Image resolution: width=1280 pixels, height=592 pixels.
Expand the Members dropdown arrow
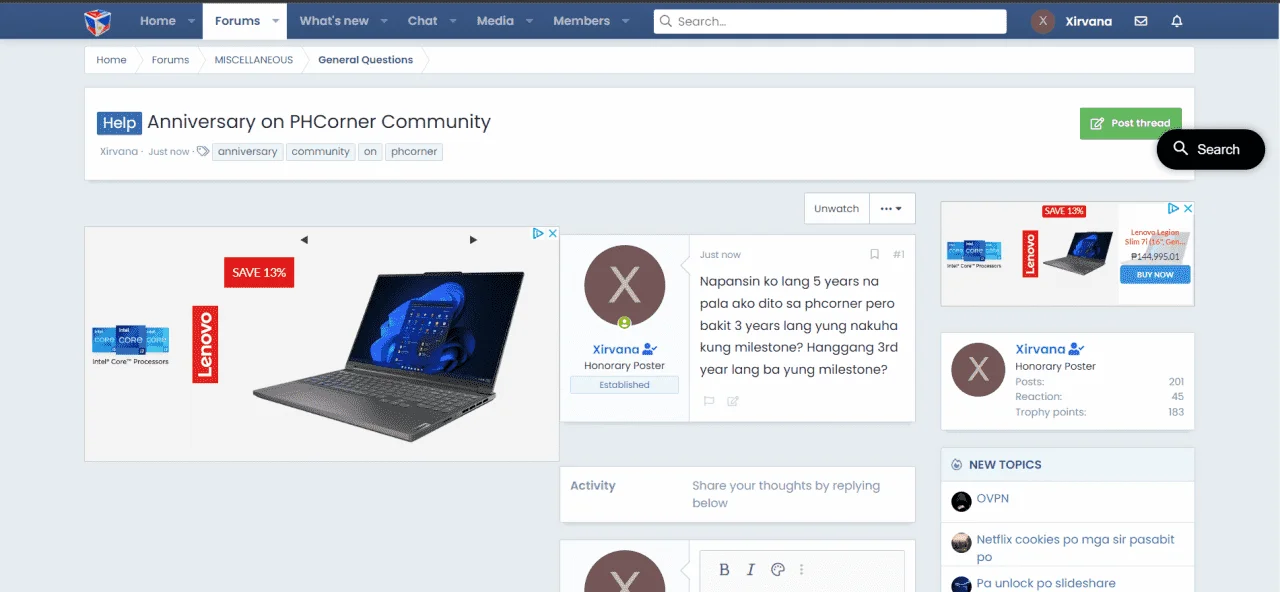[625, 21]
